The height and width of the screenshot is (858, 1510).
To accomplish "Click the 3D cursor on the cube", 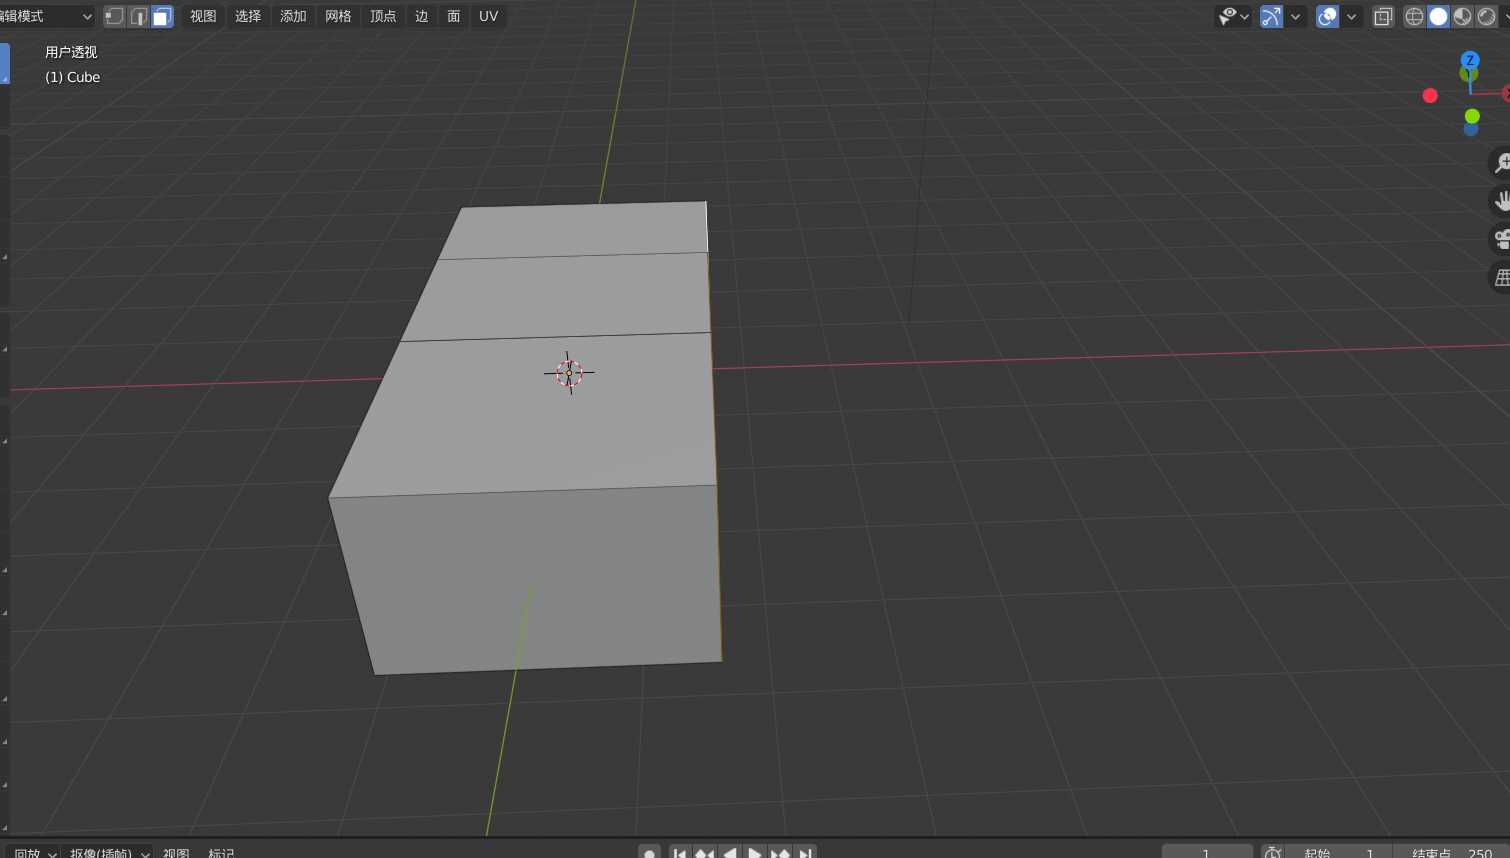I will [x=569, y=373].
